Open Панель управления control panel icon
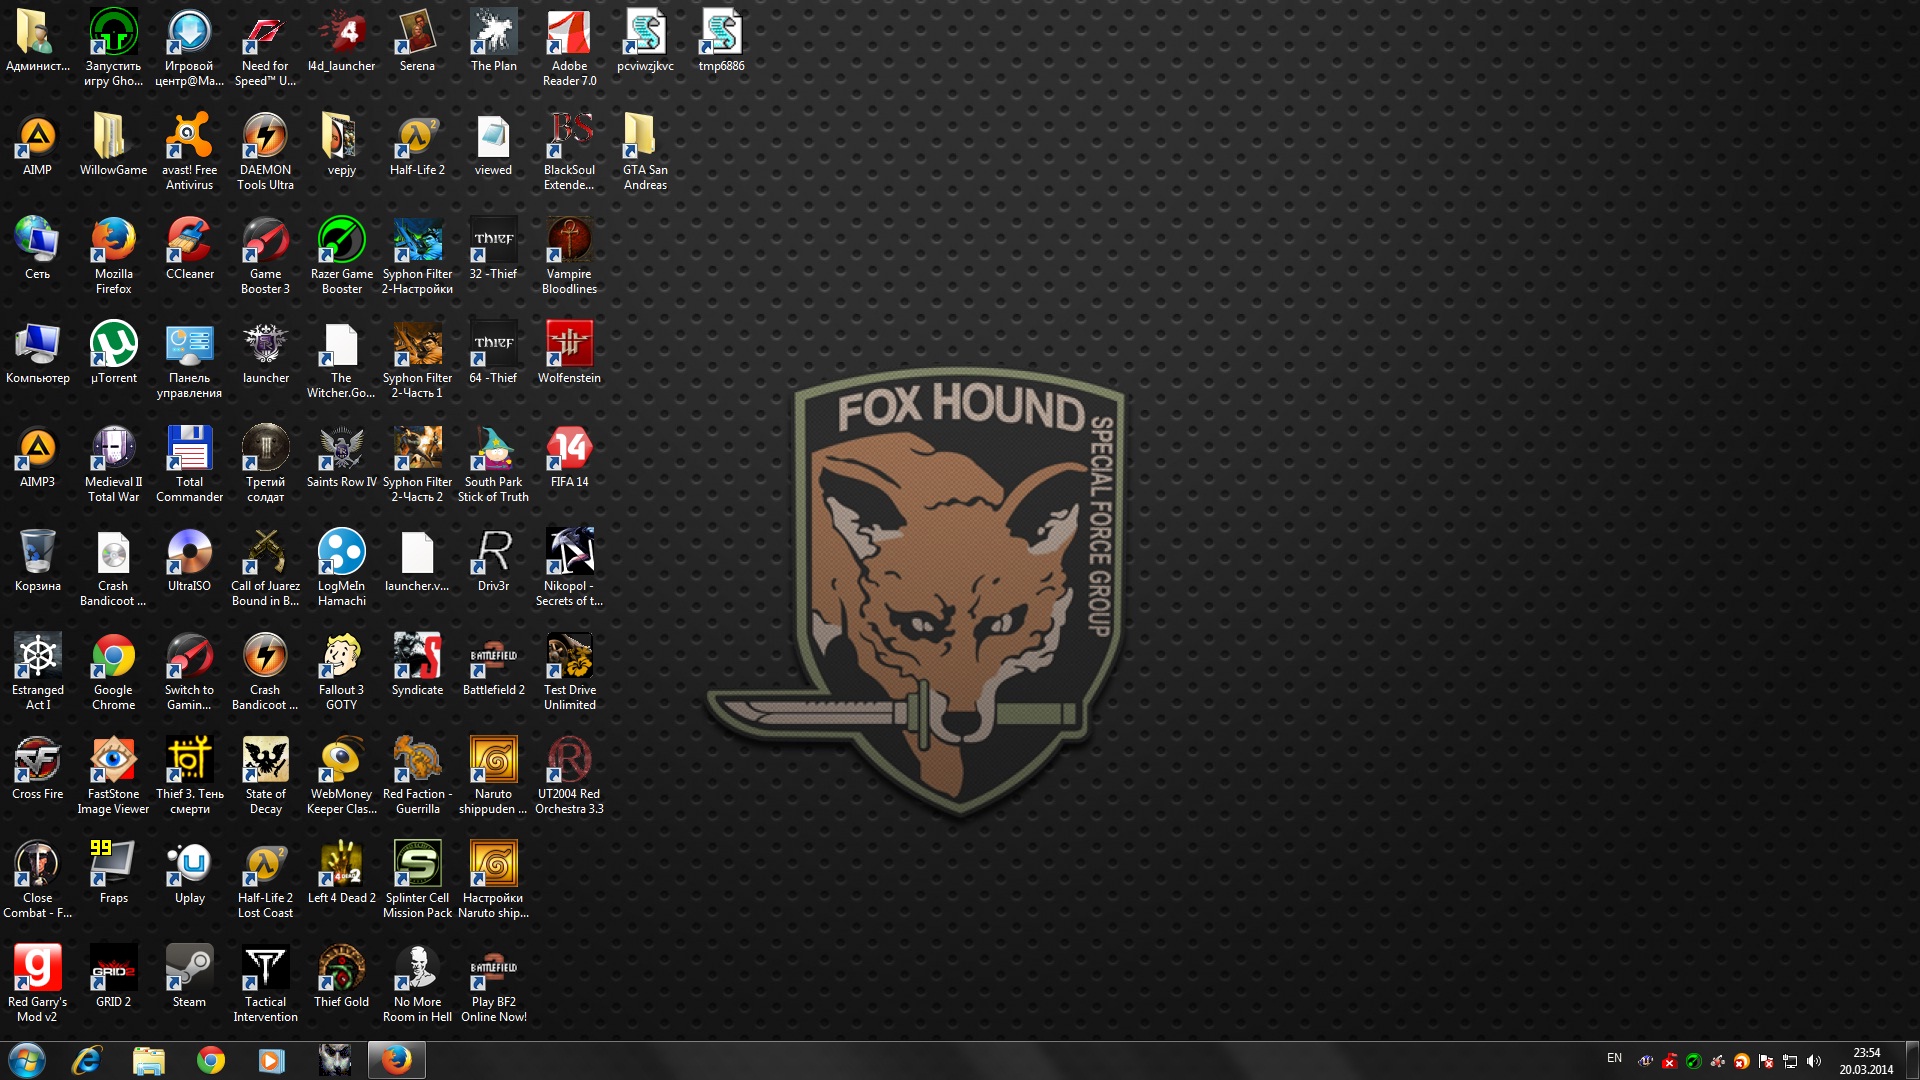Image resolution: width=1920 pixels, height=1080 pixels. [x=189, y=359]
